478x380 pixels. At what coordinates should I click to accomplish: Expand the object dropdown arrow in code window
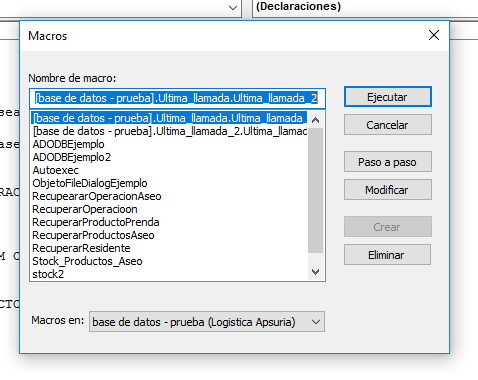[x=233, y=8]
